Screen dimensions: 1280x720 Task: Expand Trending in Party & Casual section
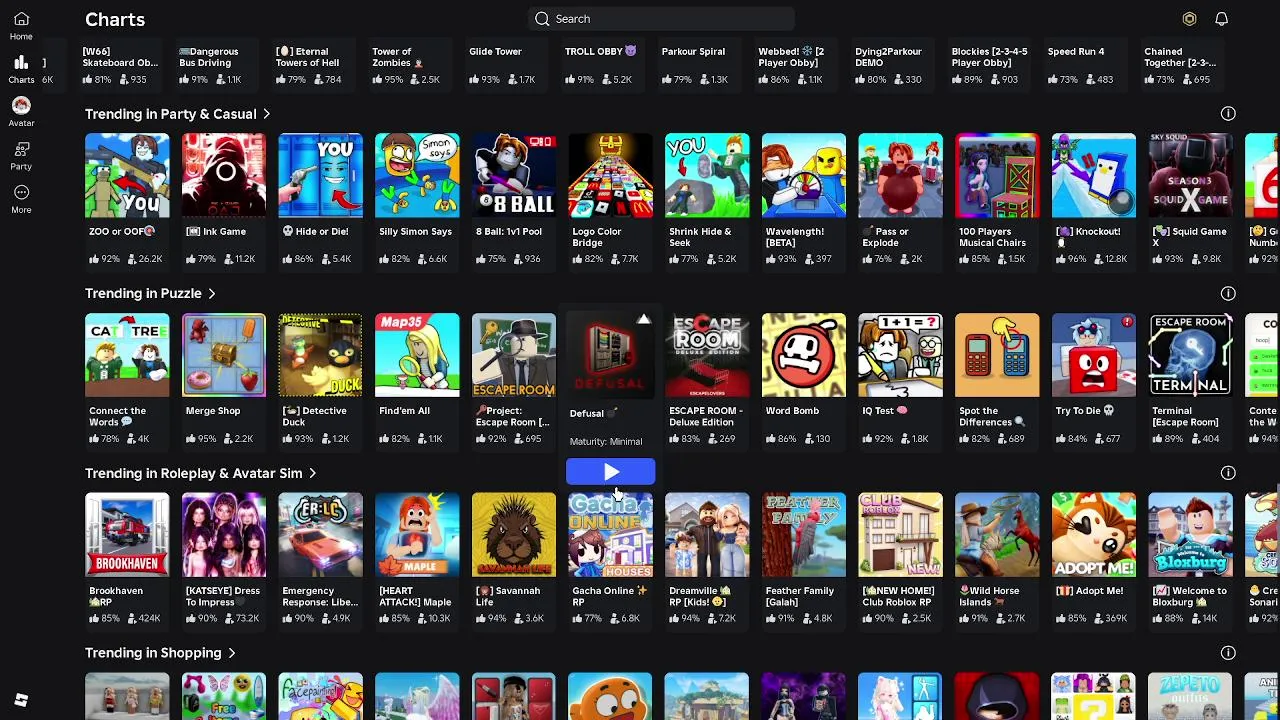click(178, 114)
